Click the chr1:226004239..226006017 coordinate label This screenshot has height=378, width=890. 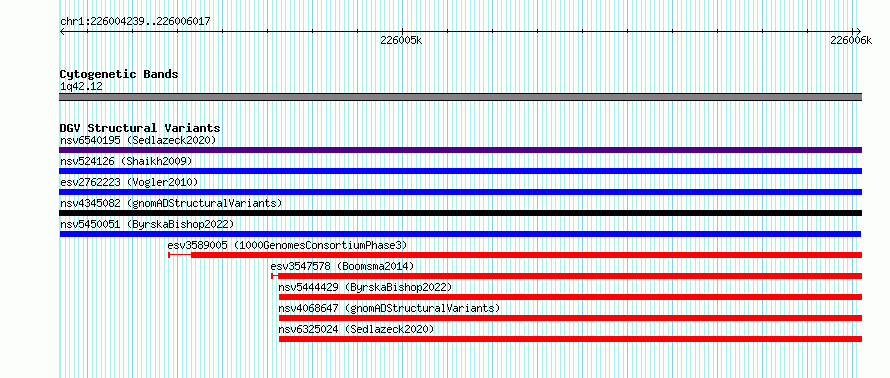tap(135, 22)
